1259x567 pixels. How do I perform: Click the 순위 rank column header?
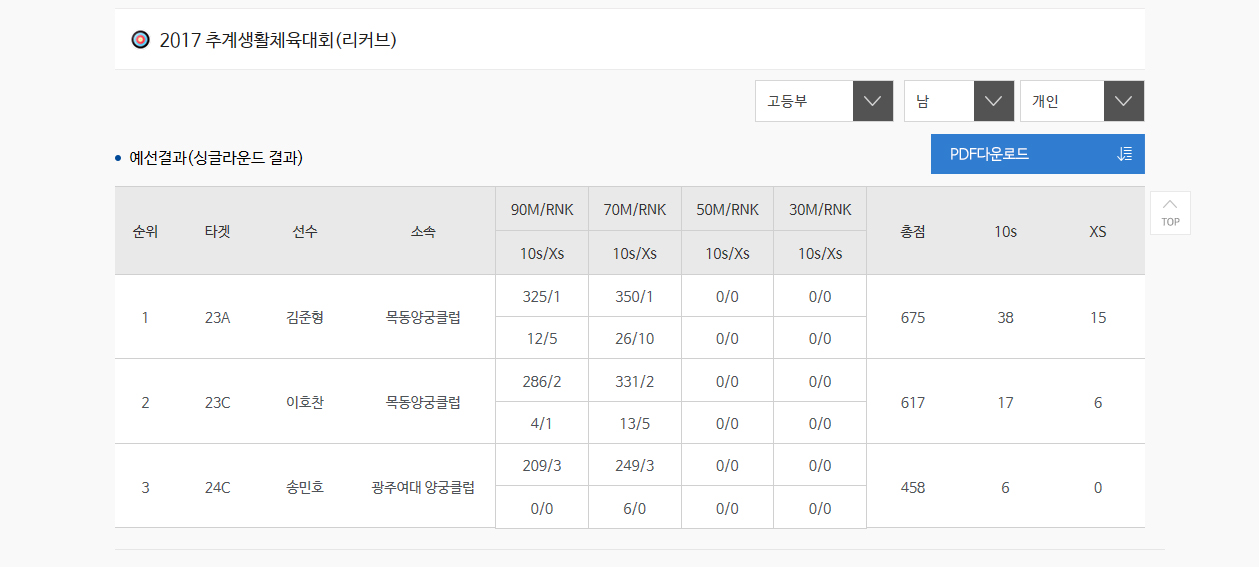145,231
